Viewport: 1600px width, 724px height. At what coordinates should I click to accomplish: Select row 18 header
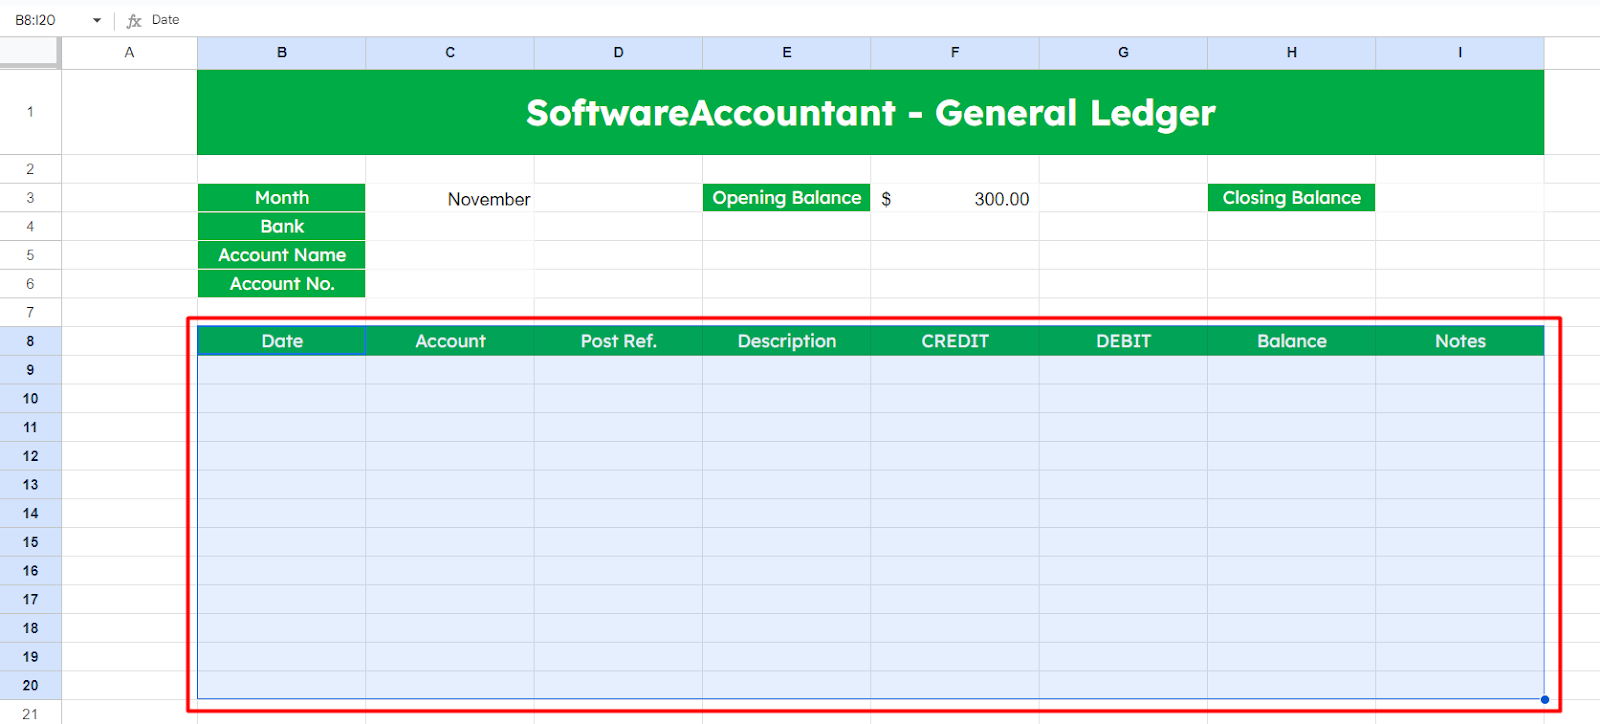coord(30,628)
